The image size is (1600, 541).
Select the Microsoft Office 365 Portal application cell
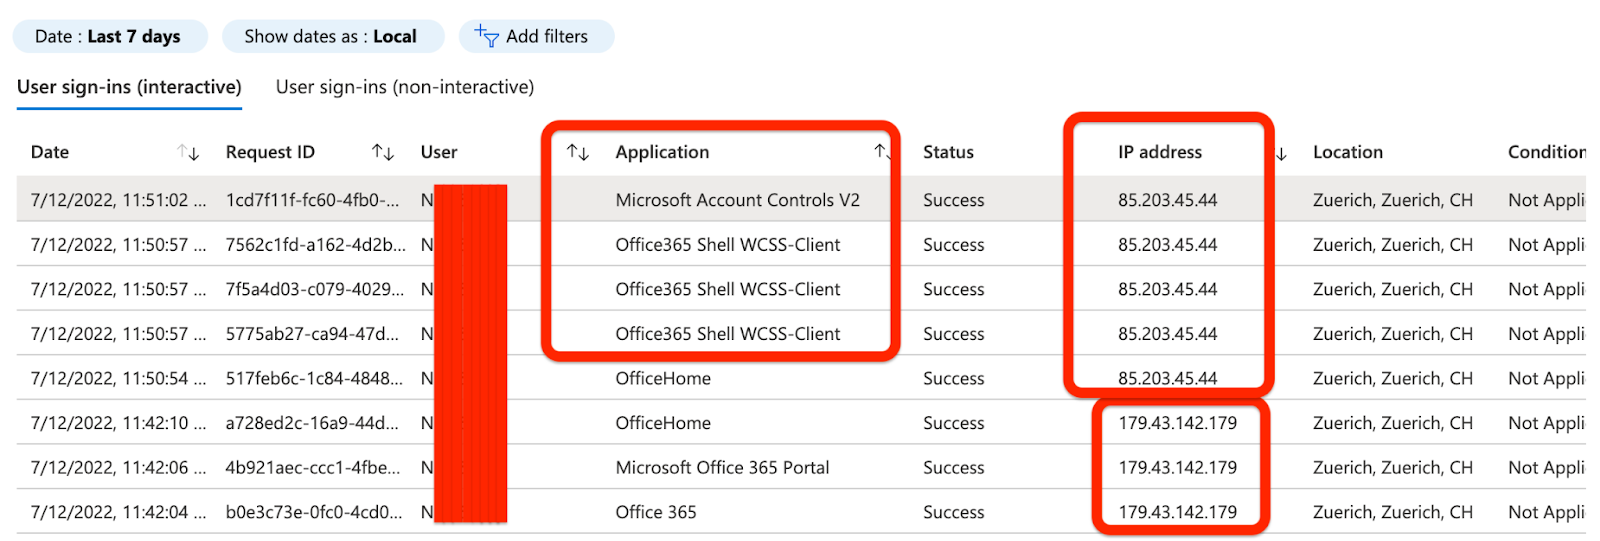[x=722, y=467]
